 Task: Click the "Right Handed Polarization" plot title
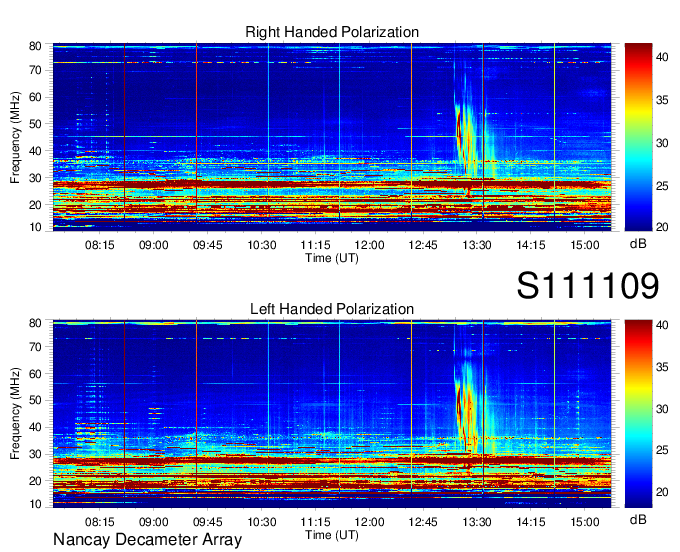point(332,32)
